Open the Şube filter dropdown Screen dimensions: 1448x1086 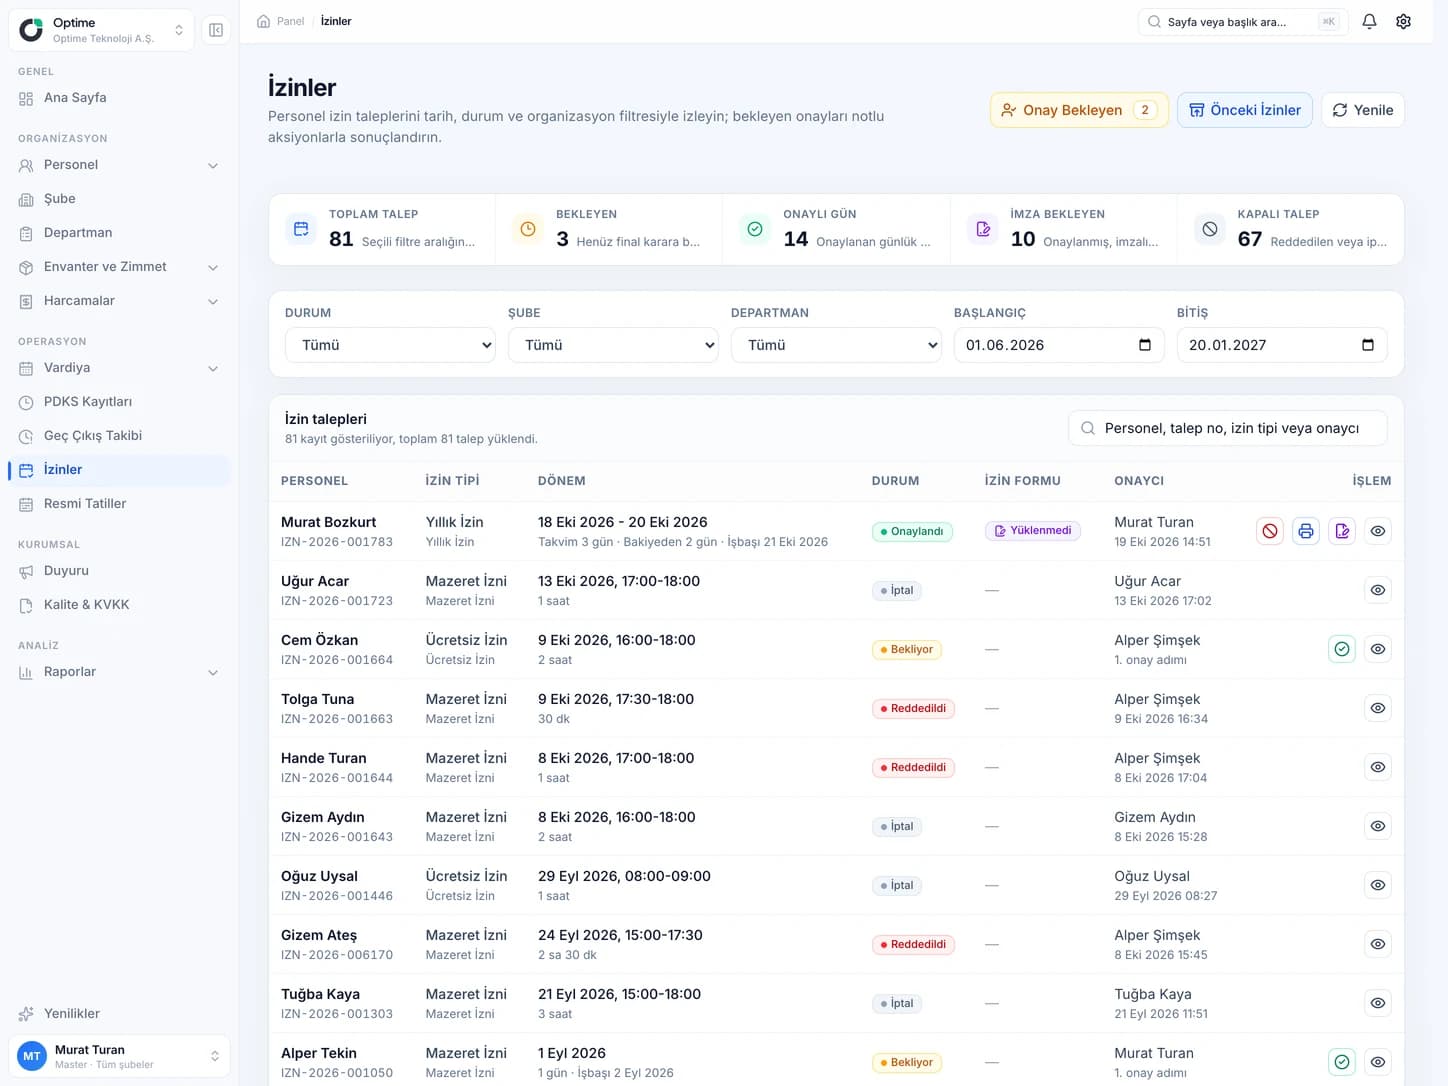coord(613,345)
